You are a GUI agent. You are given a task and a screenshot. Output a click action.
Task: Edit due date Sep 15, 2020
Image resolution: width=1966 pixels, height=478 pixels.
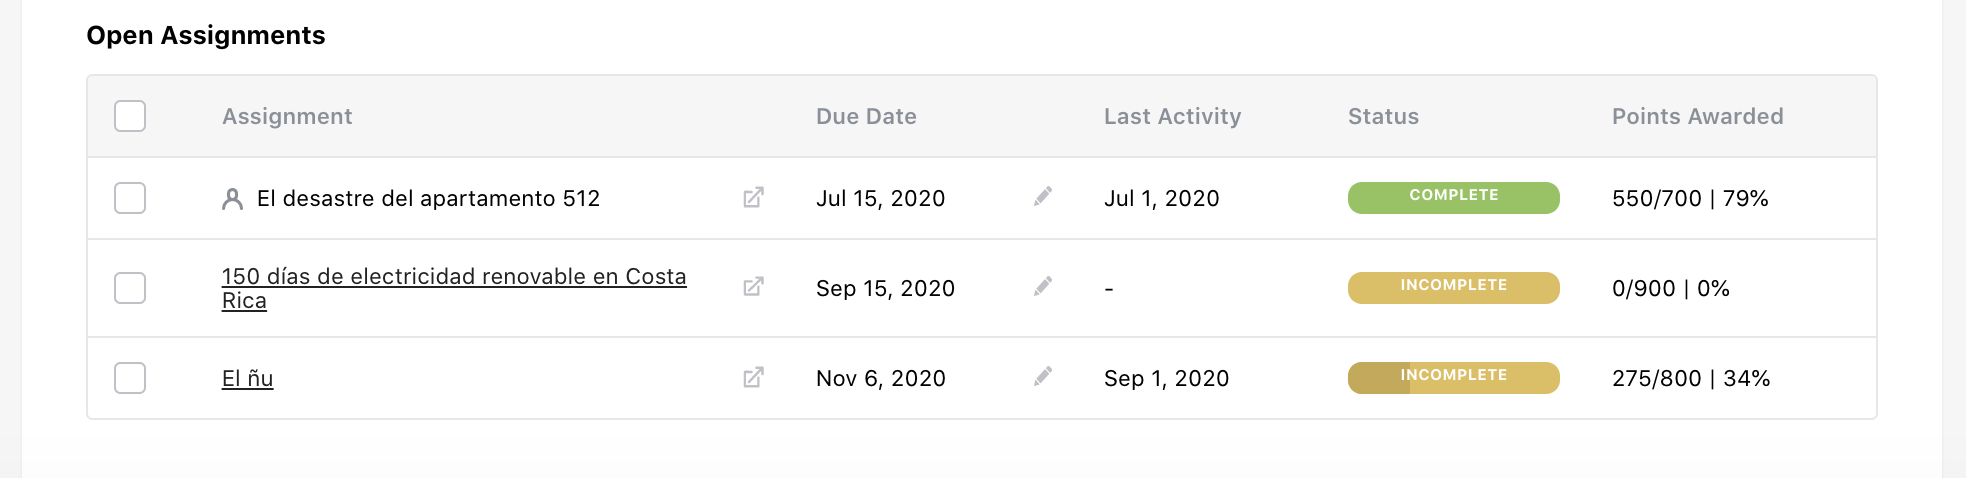click(x=1043, y=287)
